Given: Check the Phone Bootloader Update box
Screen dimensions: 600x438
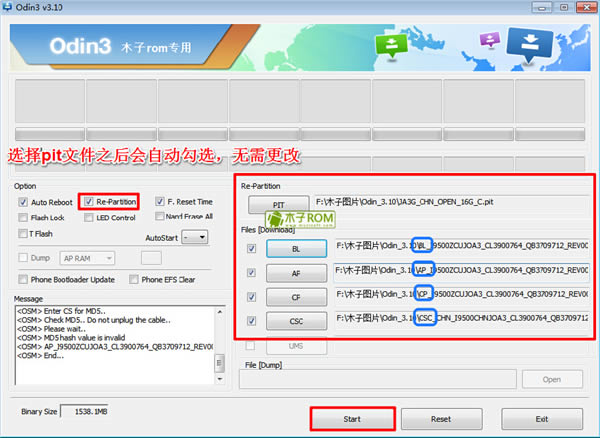Looking at the screenshot, I should [x=23, y=279].
